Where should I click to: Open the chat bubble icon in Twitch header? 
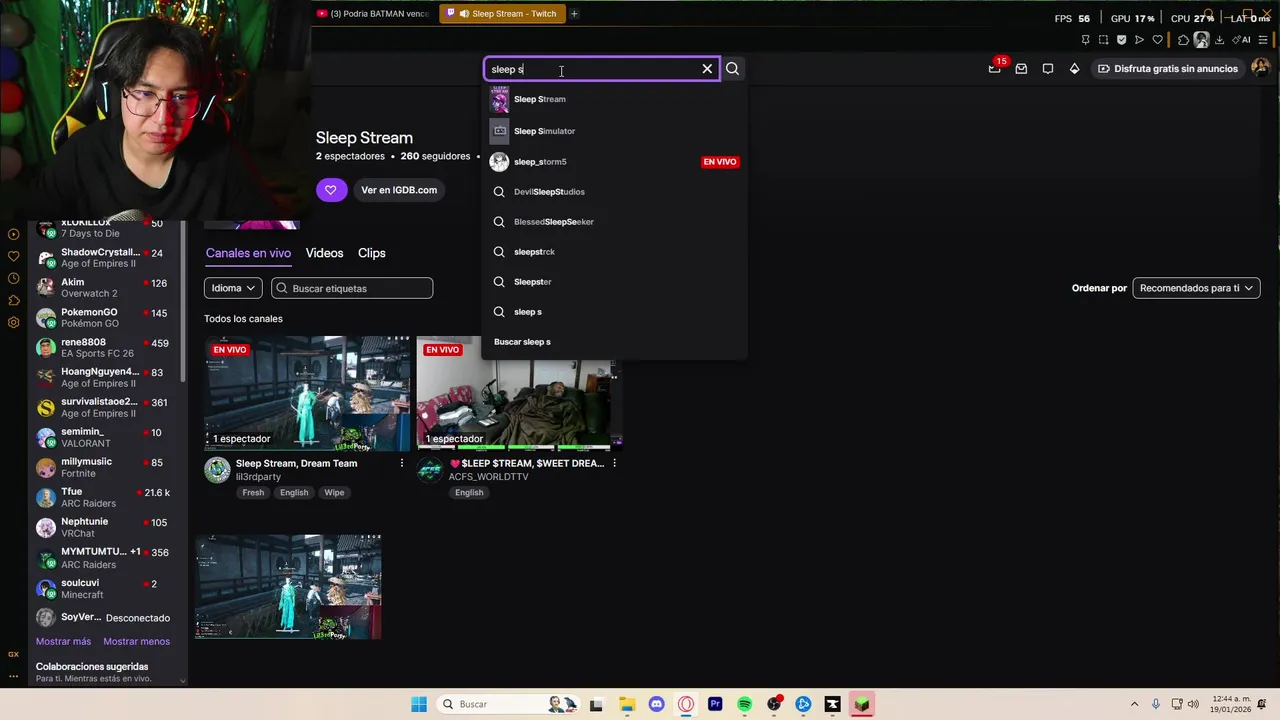[1048, 69]
